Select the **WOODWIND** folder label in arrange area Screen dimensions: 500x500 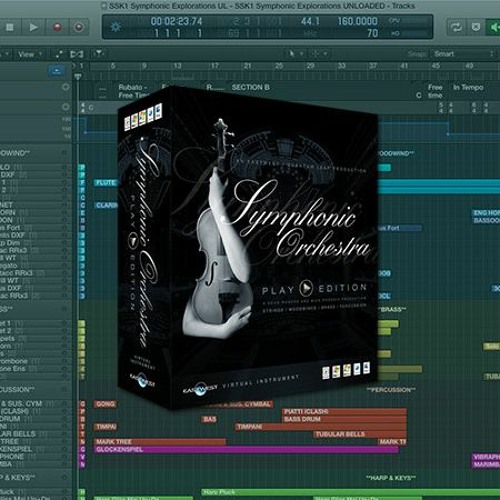pyautogui.click(x=396, y=153)
